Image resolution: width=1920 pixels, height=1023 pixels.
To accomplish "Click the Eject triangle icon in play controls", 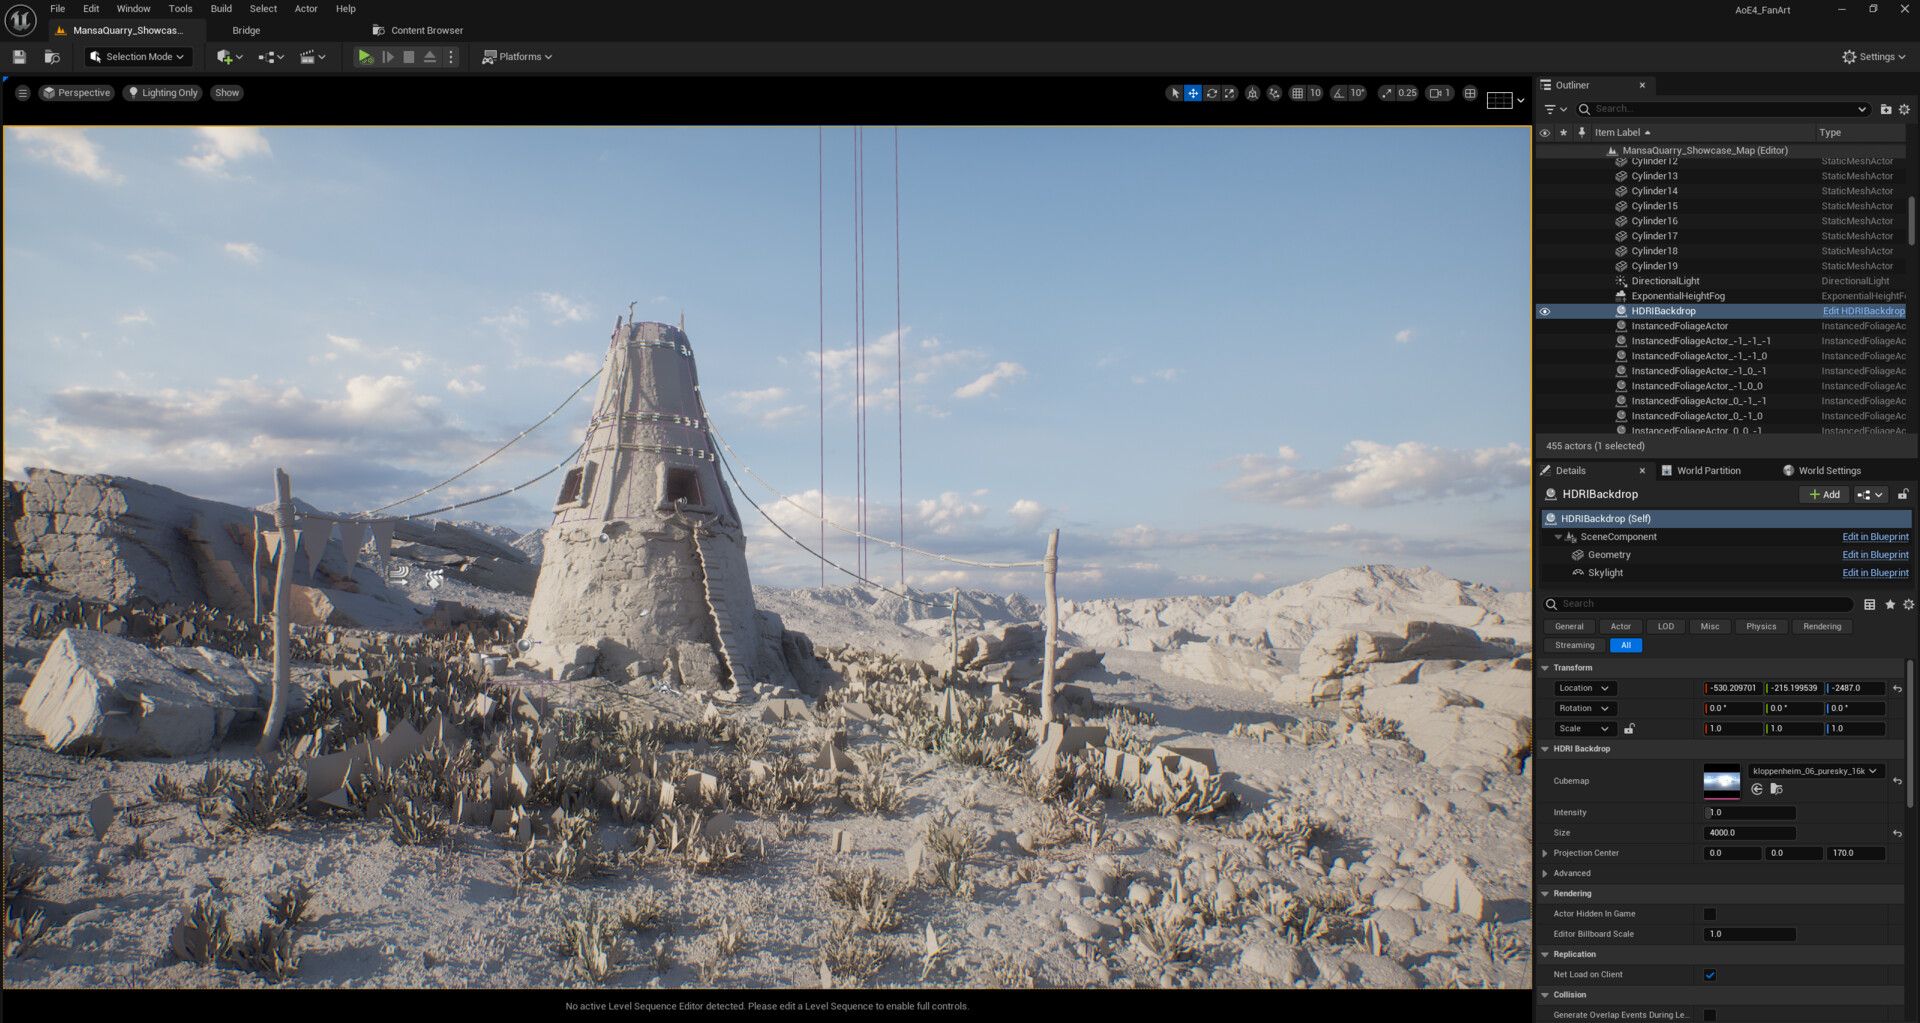I will click(430, 57).
